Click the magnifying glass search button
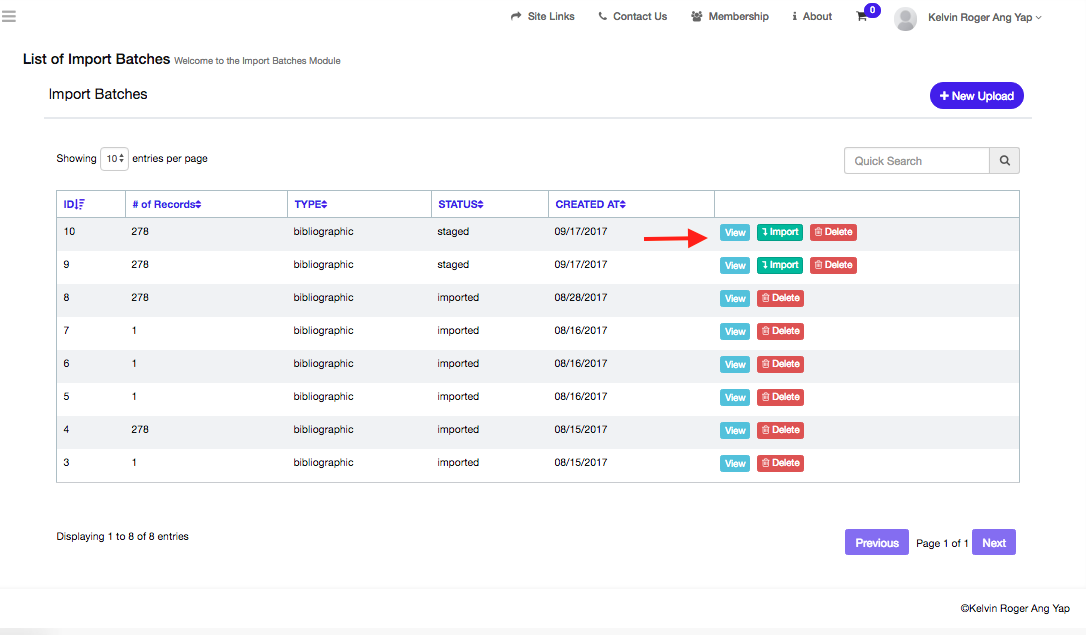The image size is (1086, 635). point(1004,161)
